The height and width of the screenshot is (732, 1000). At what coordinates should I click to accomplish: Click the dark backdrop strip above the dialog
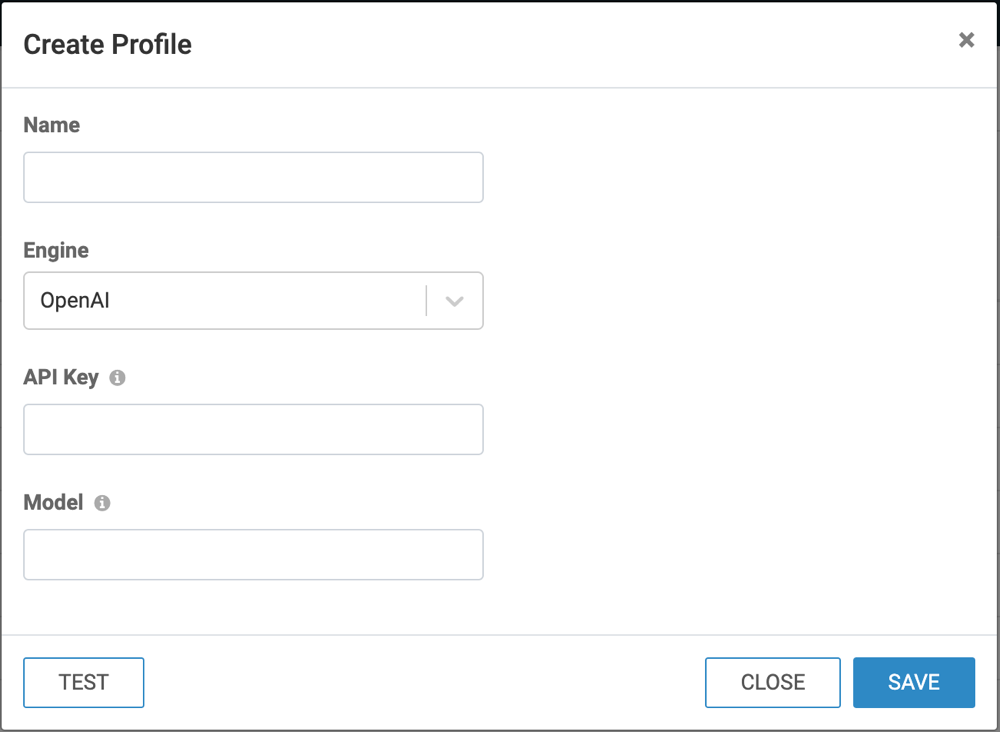500,1
